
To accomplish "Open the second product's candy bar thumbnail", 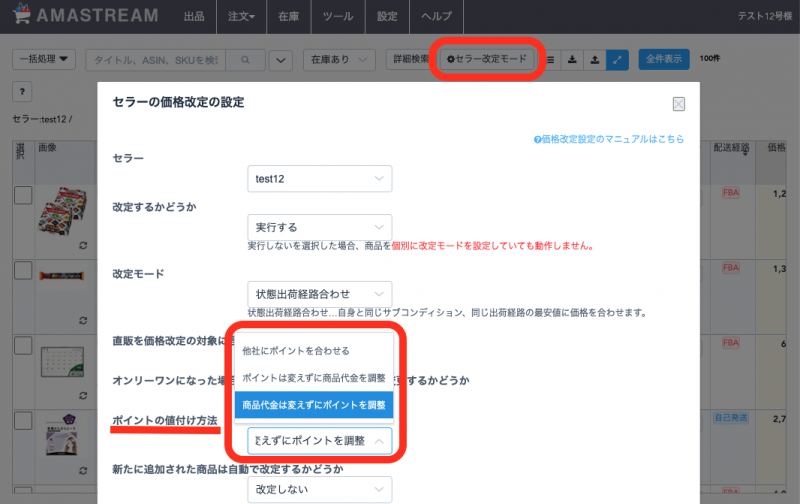I will click(x=62, y=276).
